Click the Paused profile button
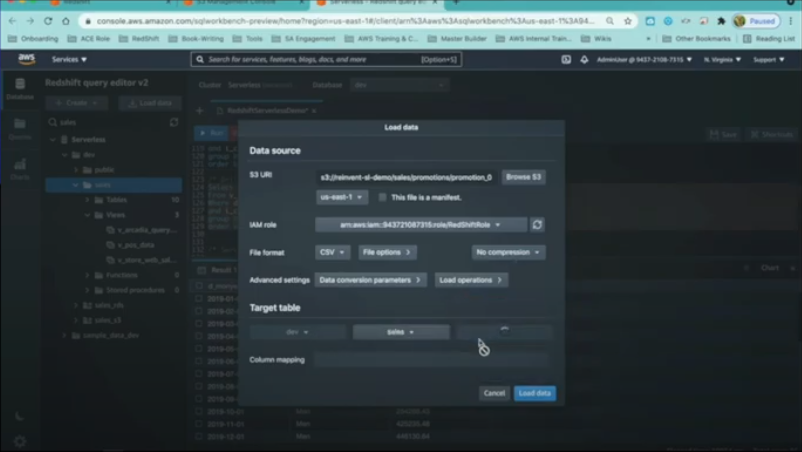Screen dimensions: 802x452 756,21
